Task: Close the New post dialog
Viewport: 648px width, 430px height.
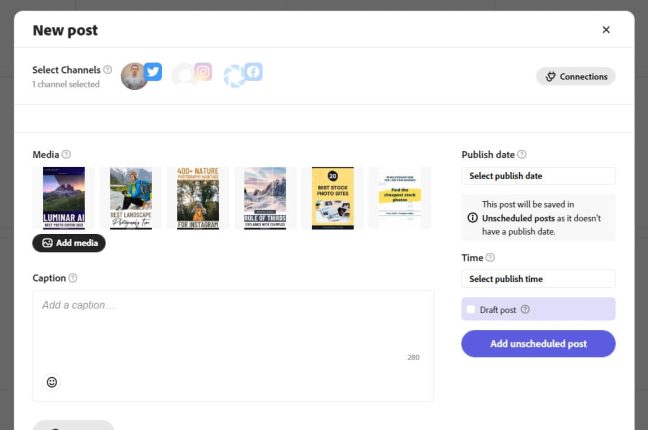Action: pos(606,30)
